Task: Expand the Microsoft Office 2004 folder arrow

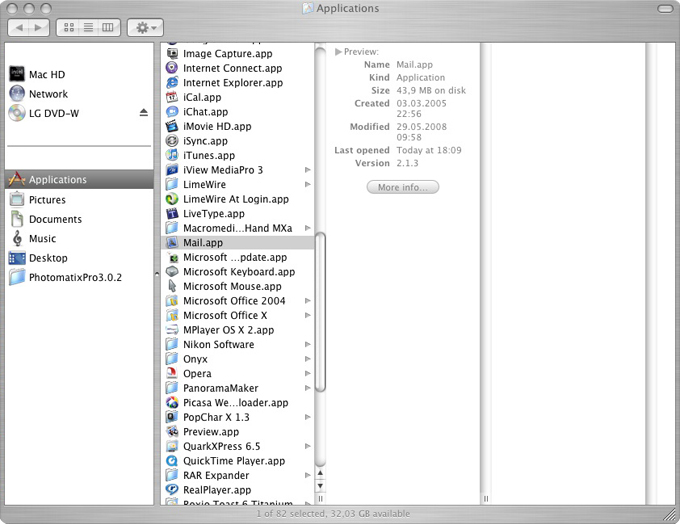Action: 307,301
